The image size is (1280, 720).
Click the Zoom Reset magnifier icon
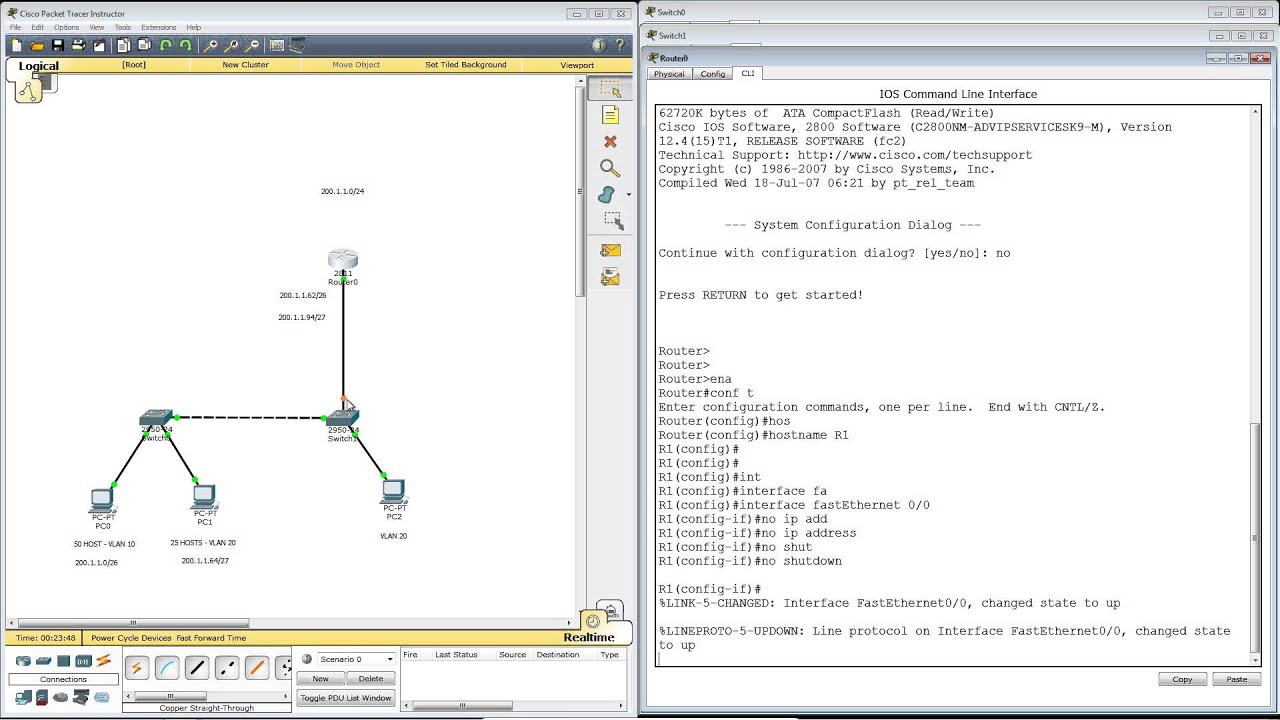pyautogui.click(x=231, y=45)
